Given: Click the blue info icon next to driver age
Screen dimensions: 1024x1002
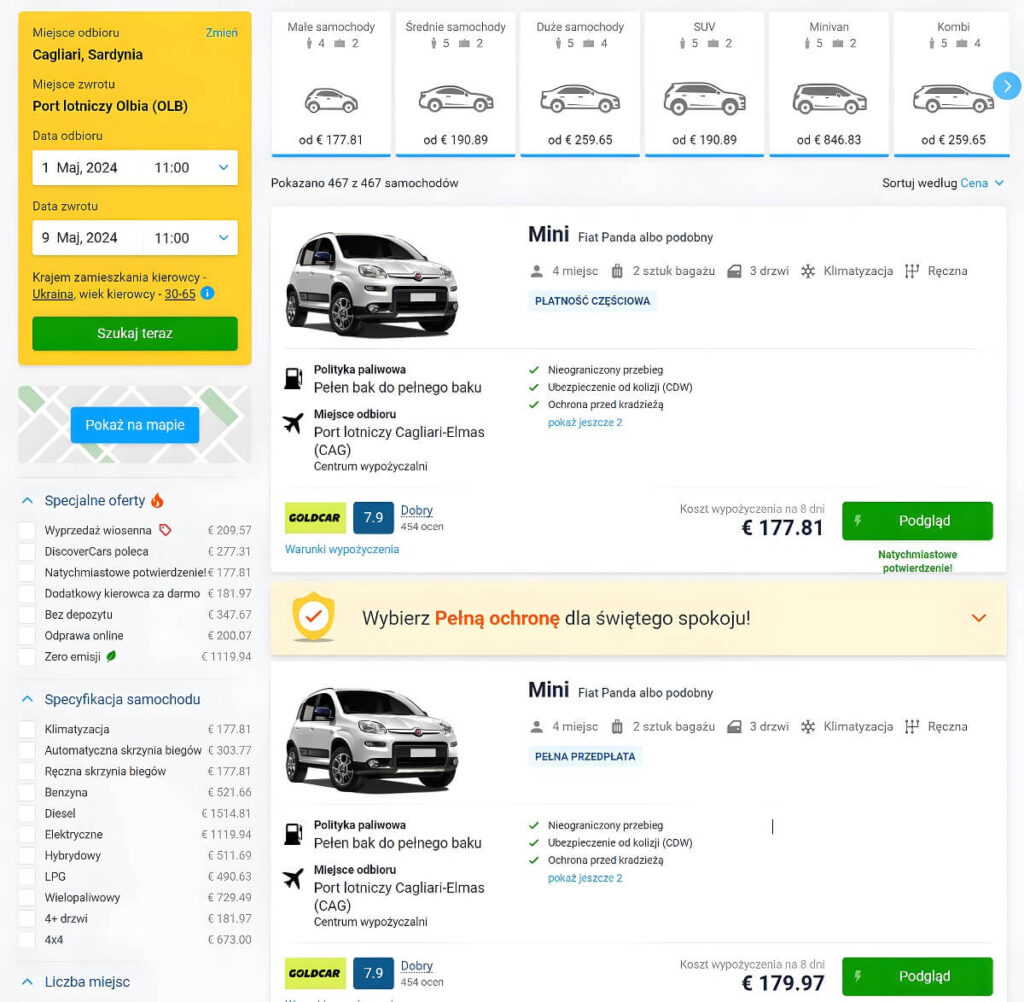Looking at the screenshot, I should [207, 294].
